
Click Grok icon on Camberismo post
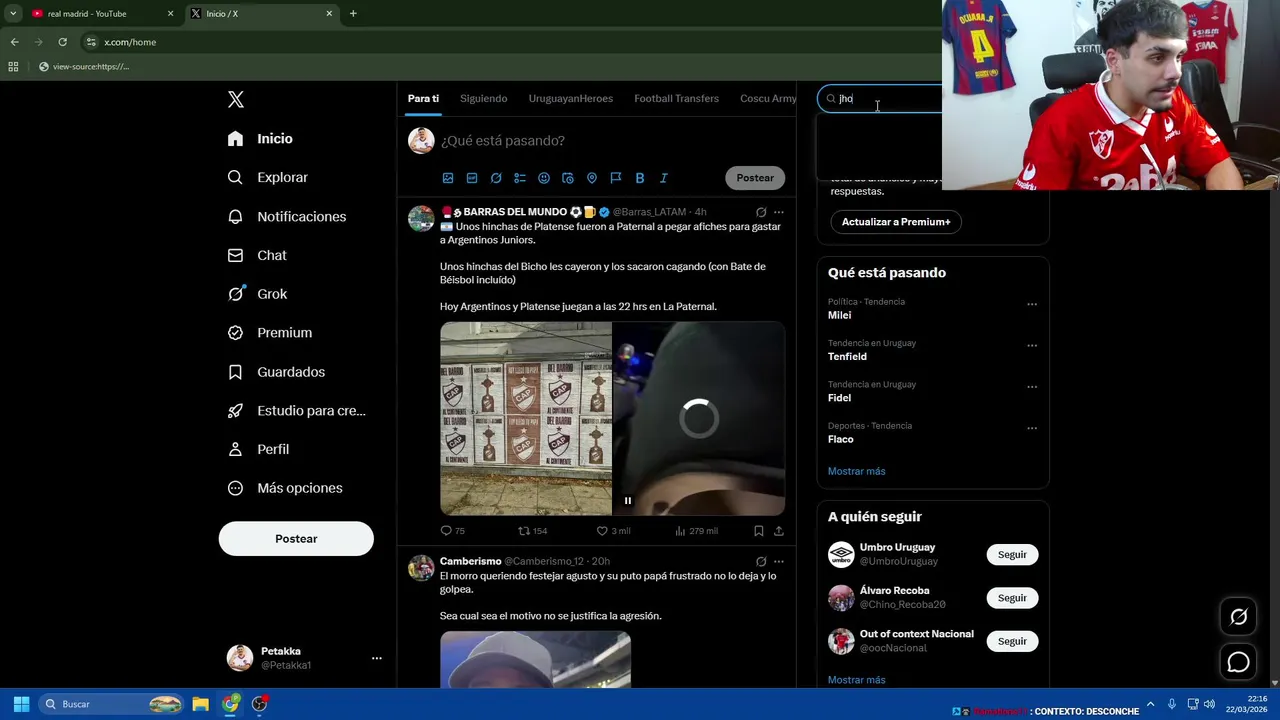click(x=761, y=562)
